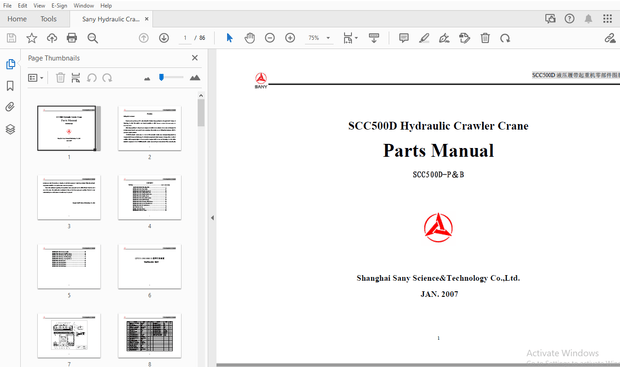The image size is (620, 367).
Task: Click the upload to cloud icon
Action: click(x=52, y=38)
